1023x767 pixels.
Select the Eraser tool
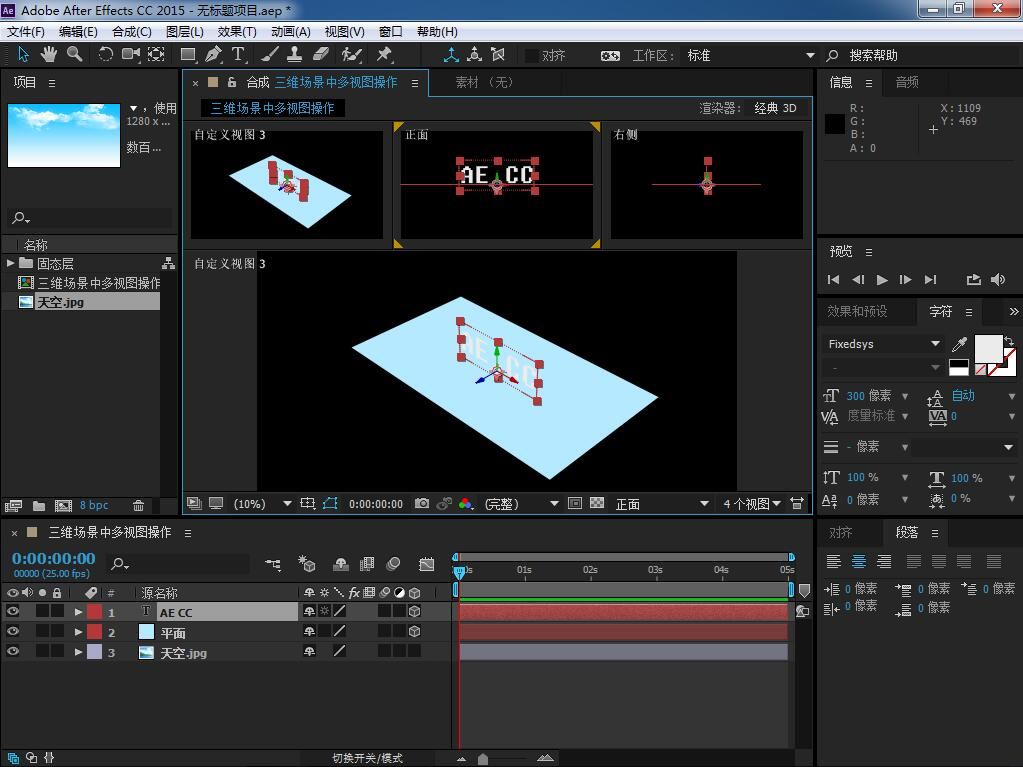[x=320, y=55]
